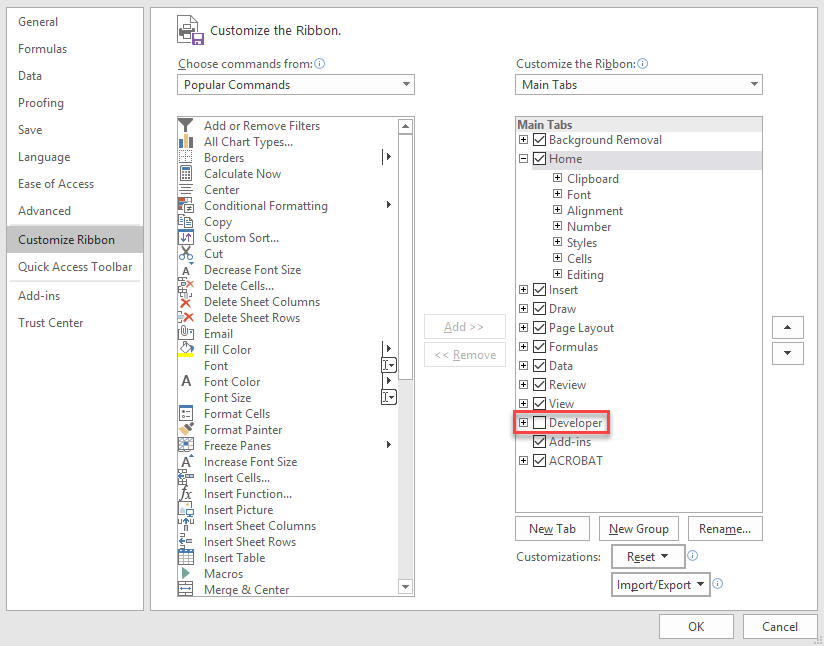Toggle the ACROBAT tab checkbox

click(x=540, y=461)
